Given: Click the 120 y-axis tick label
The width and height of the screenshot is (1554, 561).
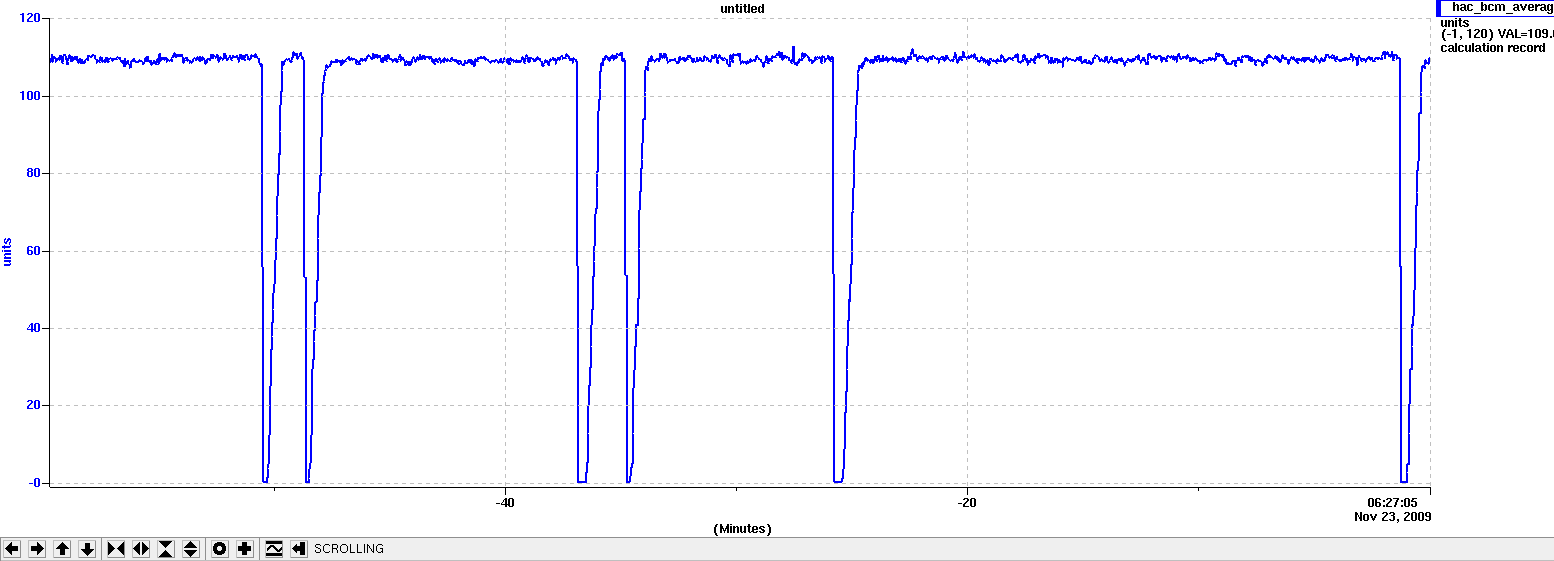Looking at the screenshot, I should click(30, 18).
